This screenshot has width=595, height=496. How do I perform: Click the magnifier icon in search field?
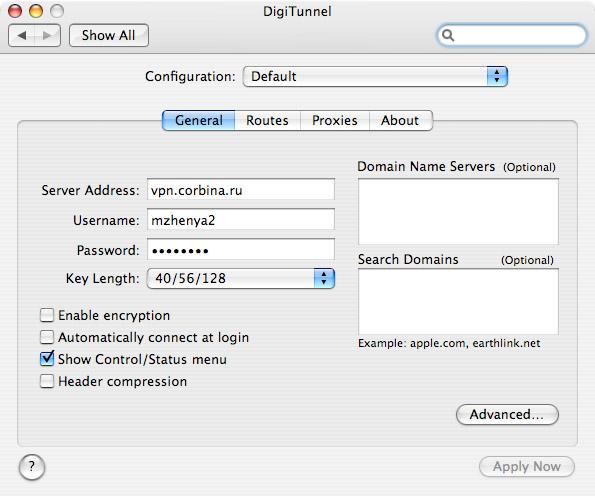click(x=448, y=35)
